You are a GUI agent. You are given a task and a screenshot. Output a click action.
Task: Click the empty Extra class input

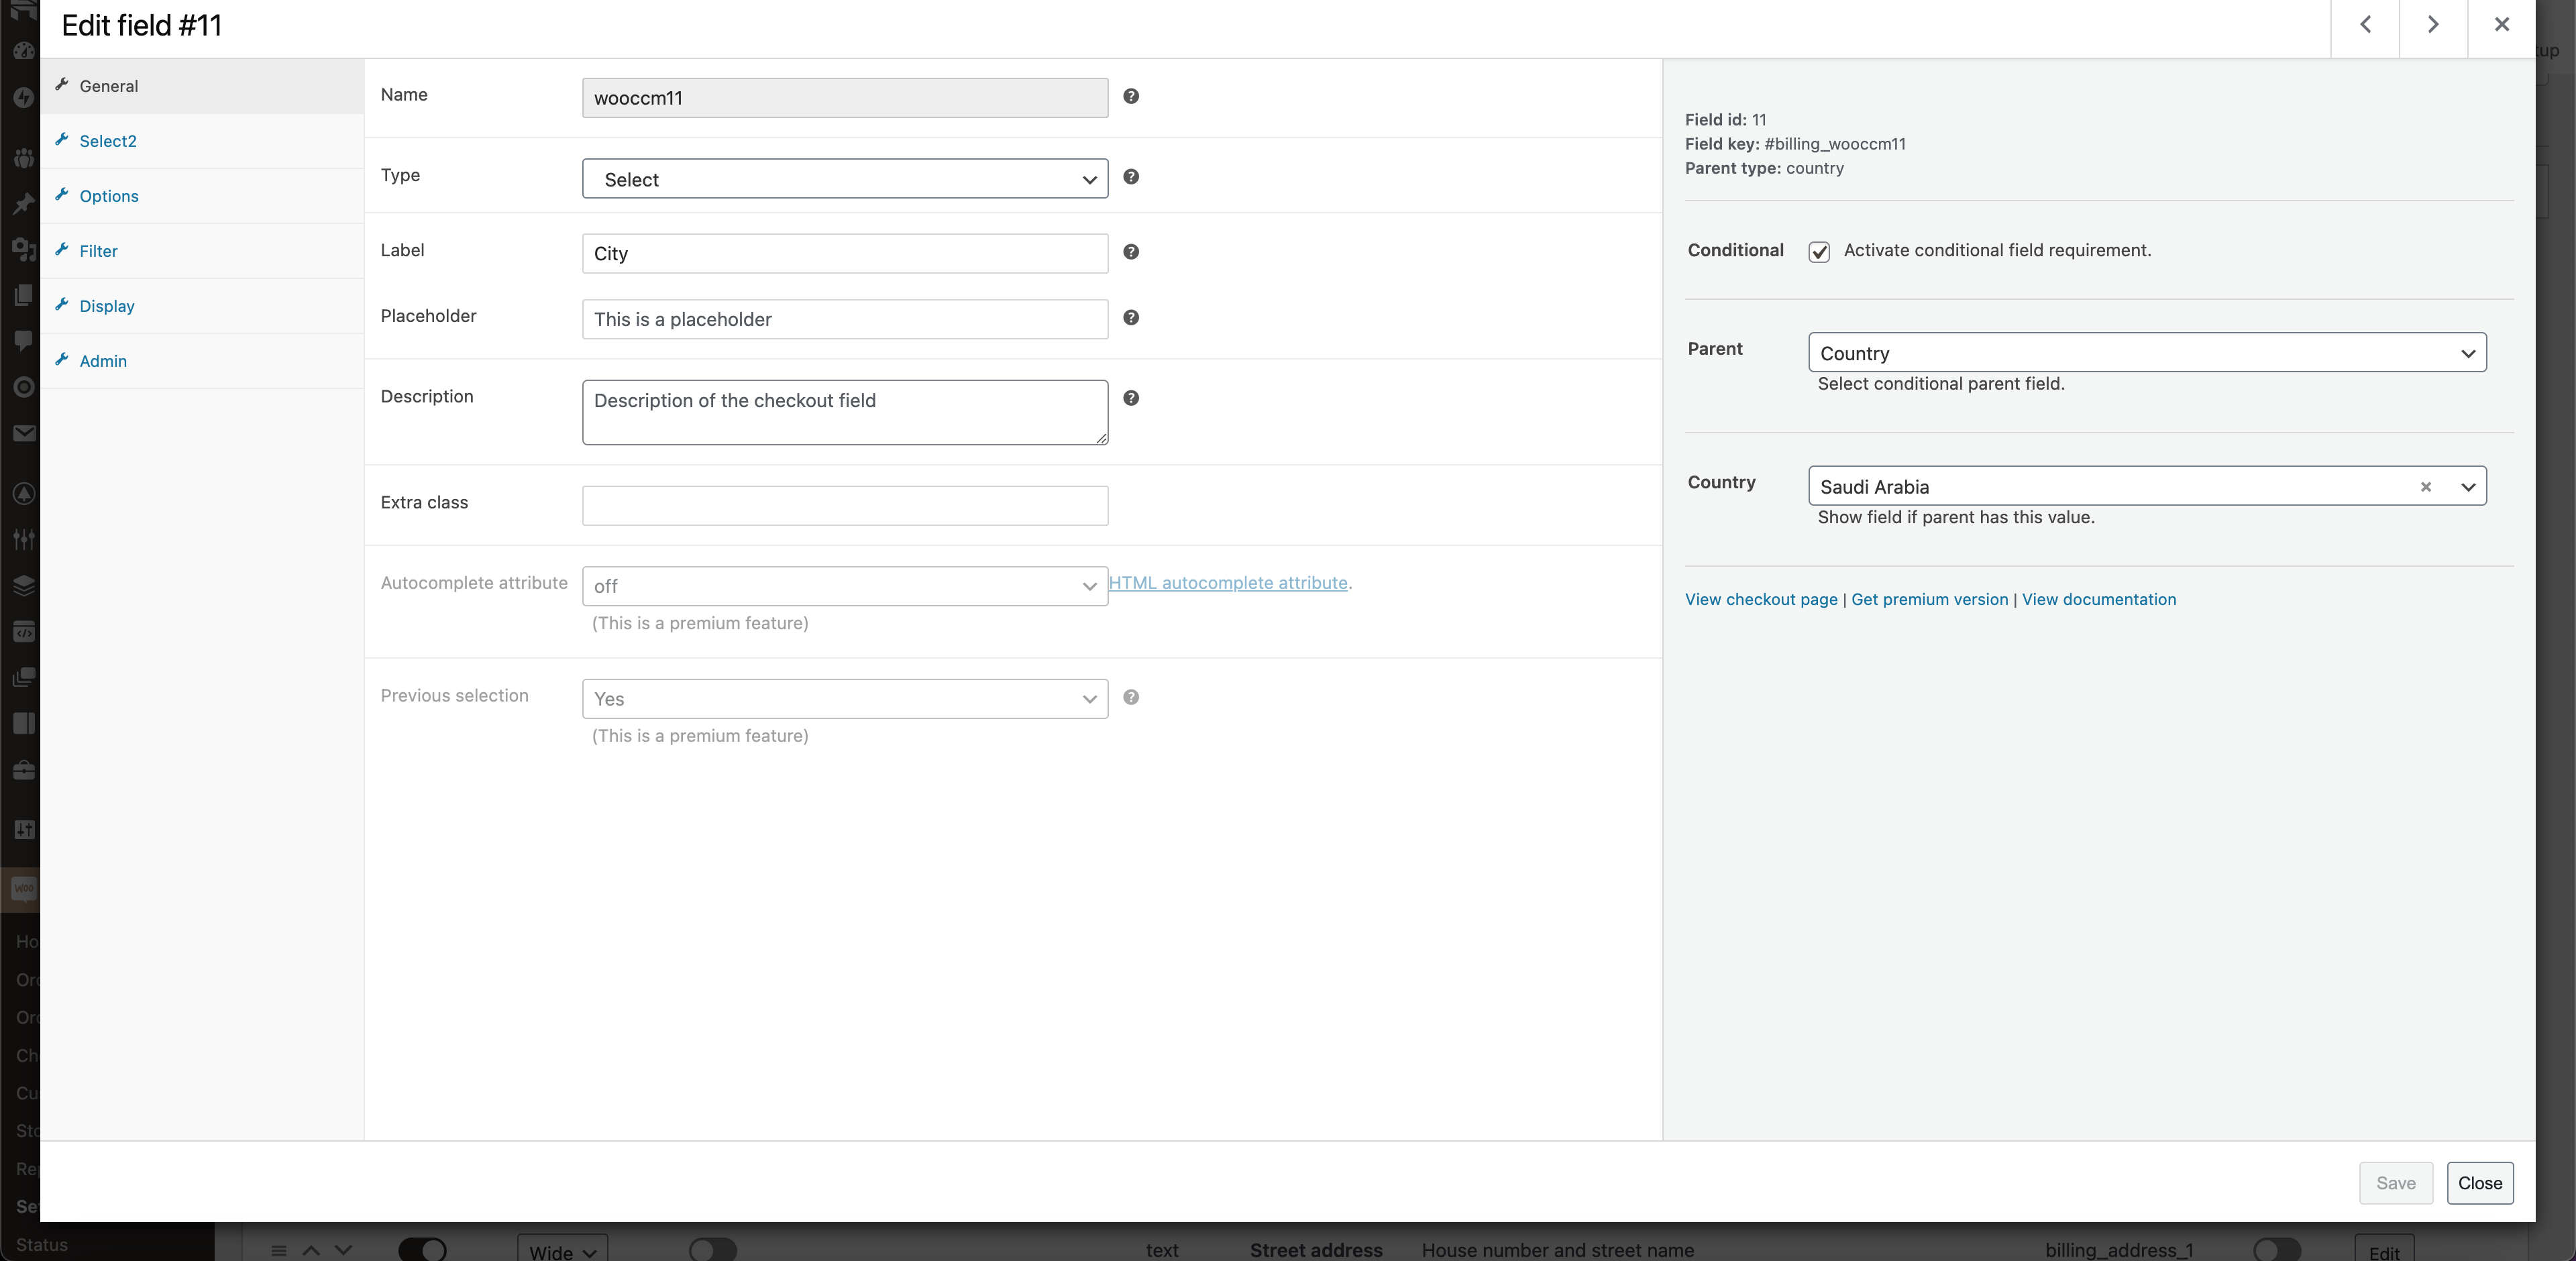(x=845, y=506)
